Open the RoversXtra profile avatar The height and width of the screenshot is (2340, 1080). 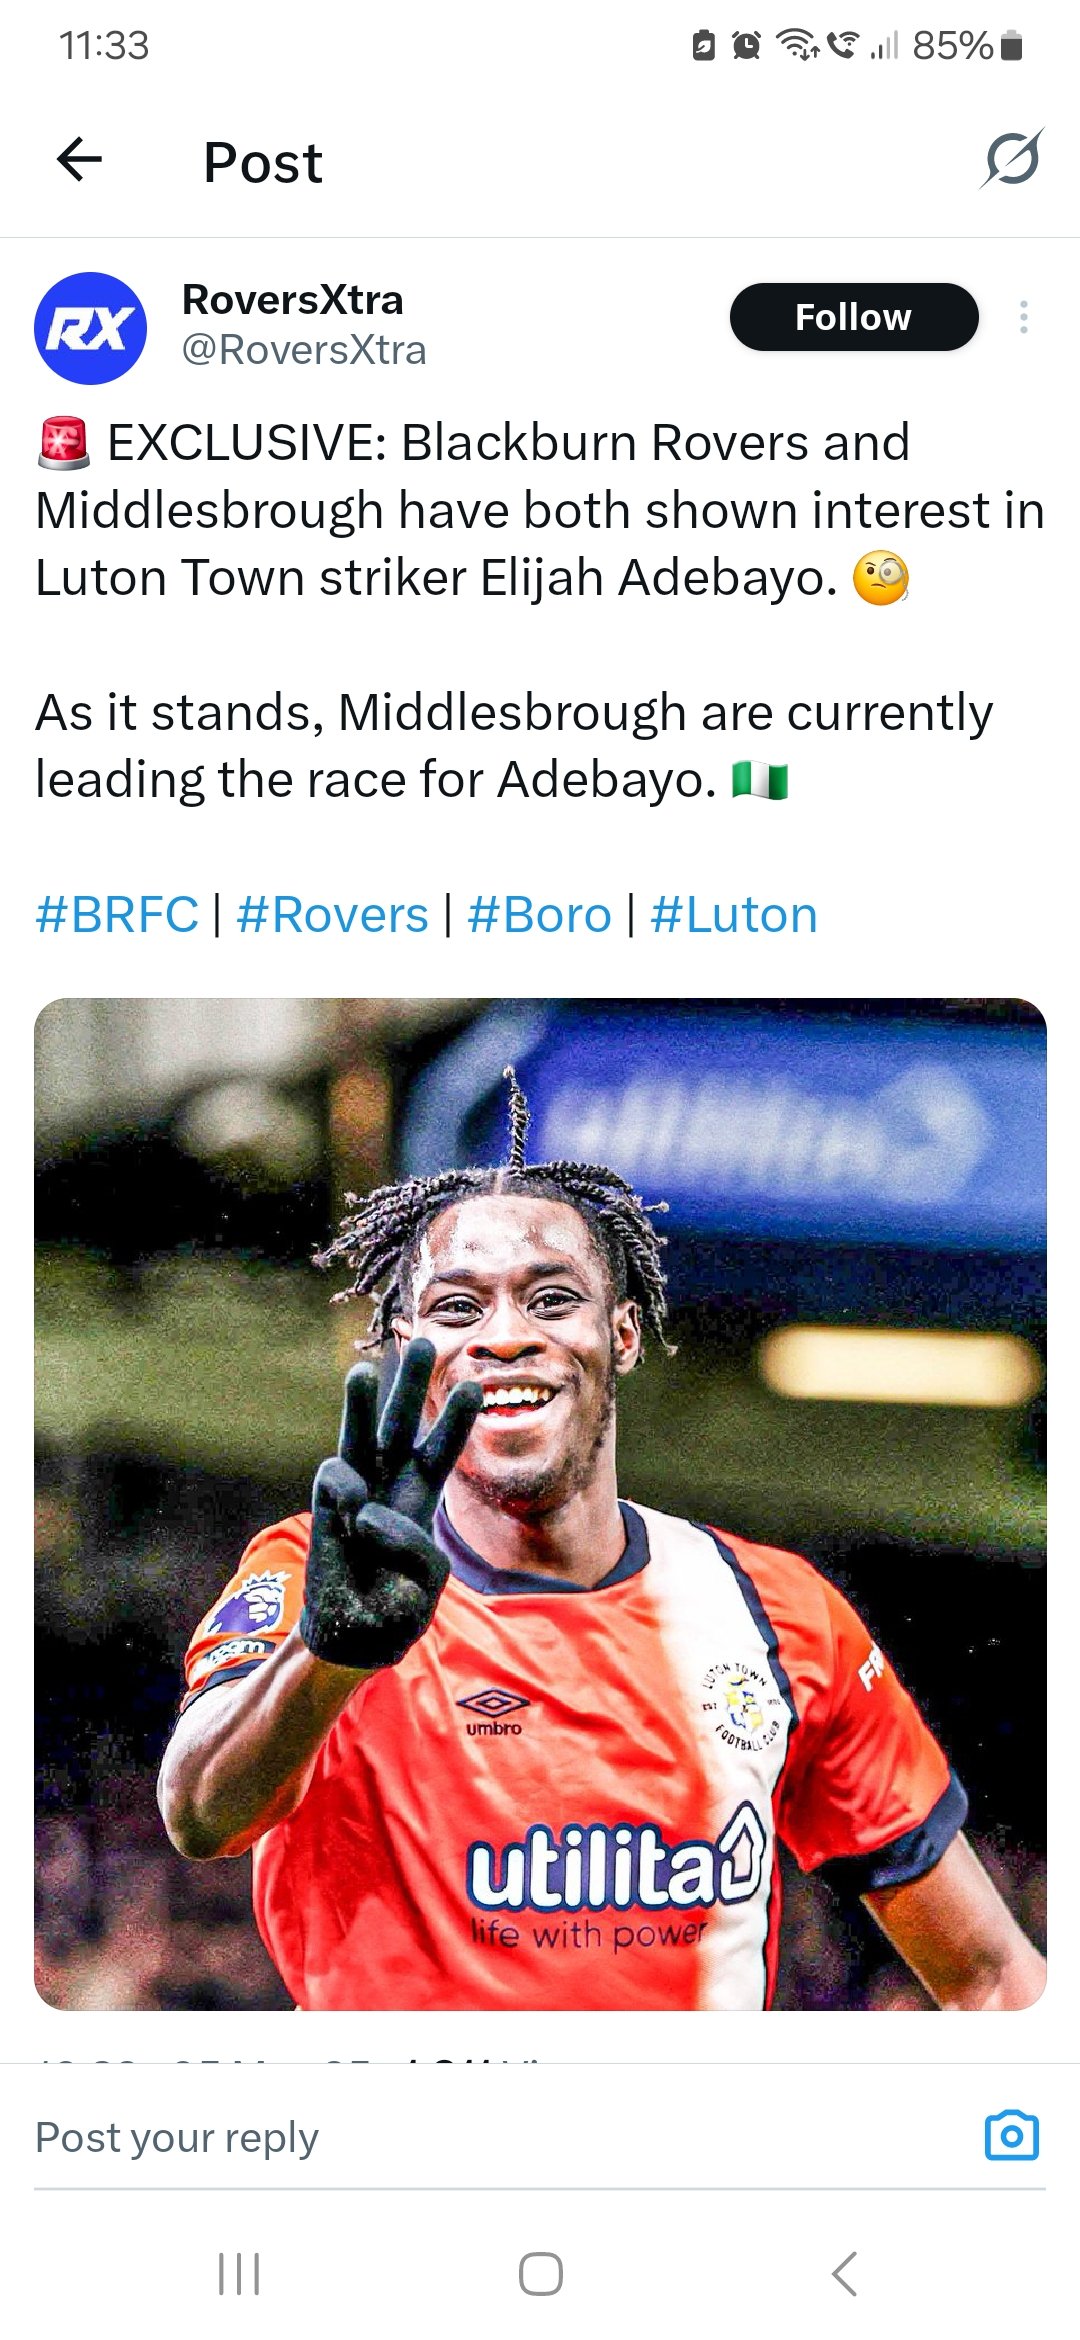click(x=91, y=328)
